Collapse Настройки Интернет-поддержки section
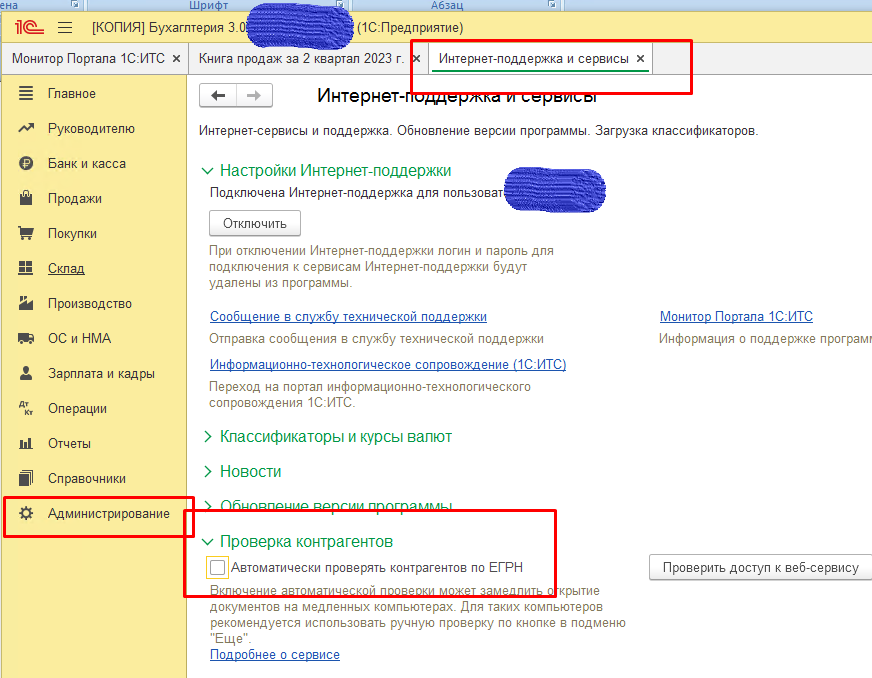Viewport: 872px width, 678px height. 207,171
